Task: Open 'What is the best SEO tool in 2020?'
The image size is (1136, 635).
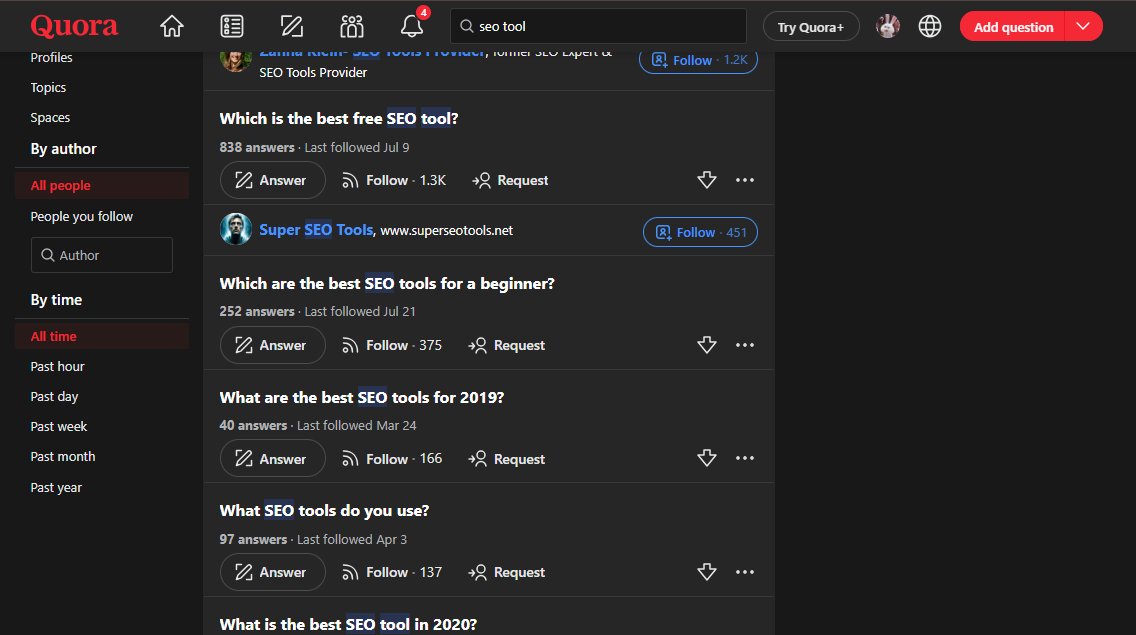Action: click(x=348, y=624)
